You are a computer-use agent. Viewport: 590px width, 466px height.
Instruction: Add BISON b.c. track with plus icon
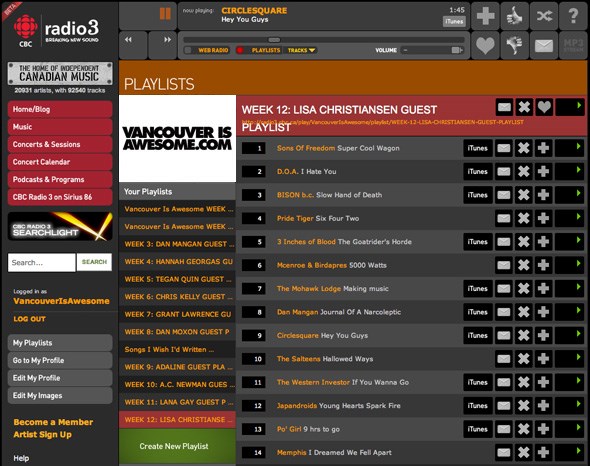[x=543, y=195]
